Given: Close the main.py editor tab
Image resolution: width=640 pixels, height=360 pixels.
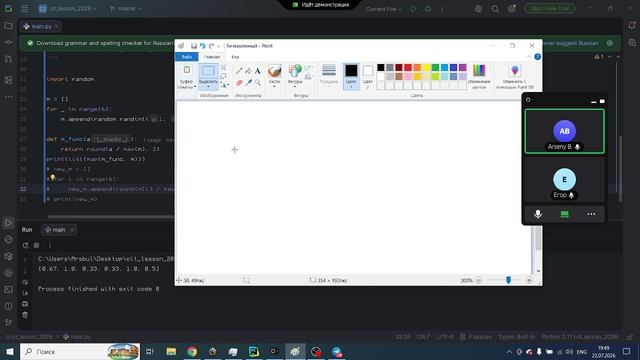Looking at the screenshot, I should (56, 27).
